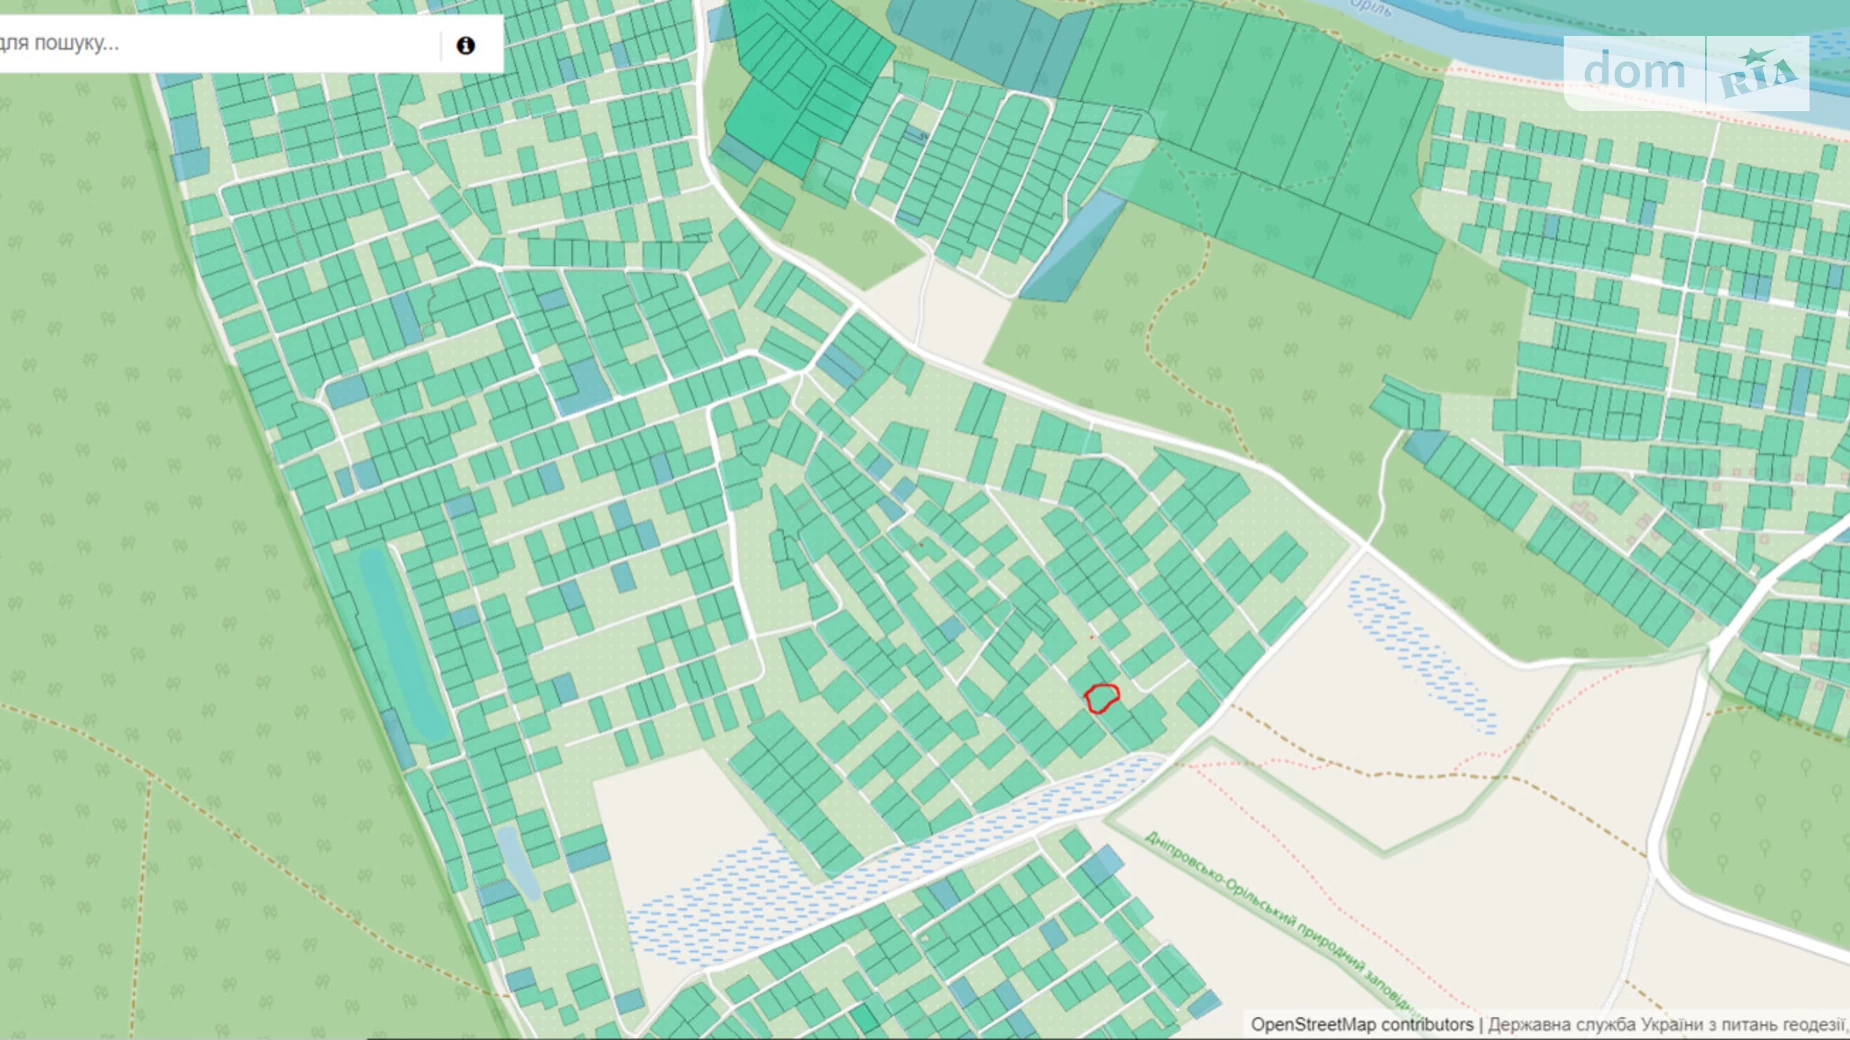1850x1040 pixels.
Task: Click the long turquoise pond on the west edge
Action: pos(400,640)
